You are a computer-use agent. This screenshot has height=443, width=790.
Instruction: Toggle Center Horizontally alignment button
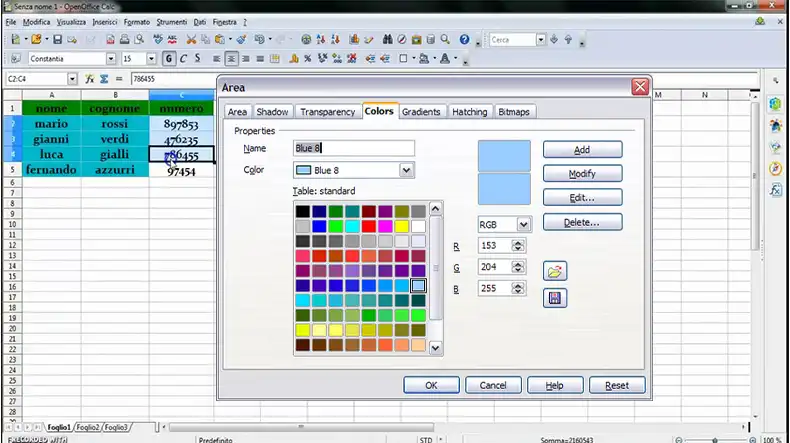(x=231, y=59)
